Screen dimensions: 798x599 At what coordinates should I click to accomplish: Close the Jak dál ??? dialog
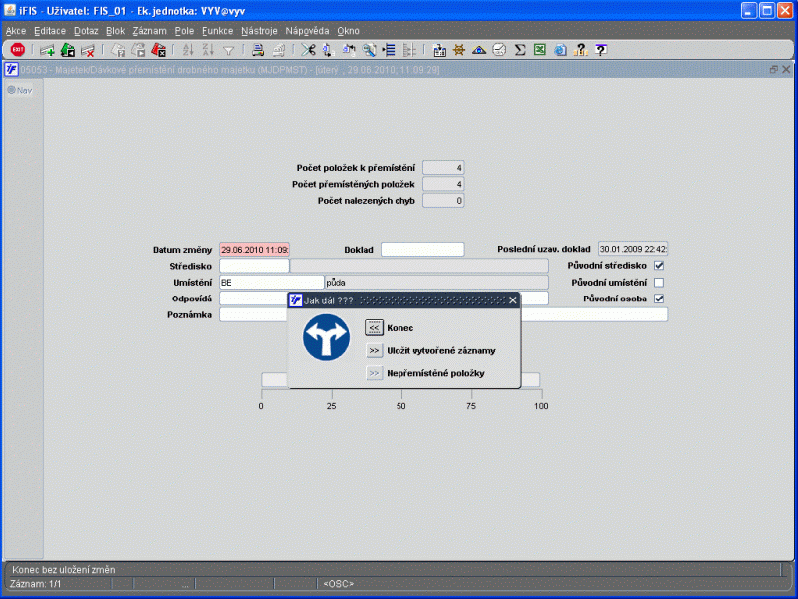512,300
